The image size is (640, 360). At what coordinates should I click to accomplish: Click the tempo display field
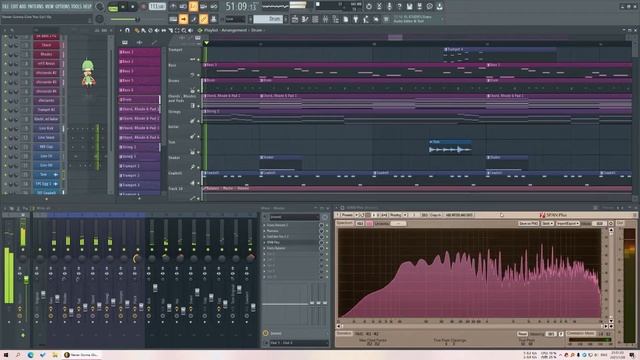157,7
